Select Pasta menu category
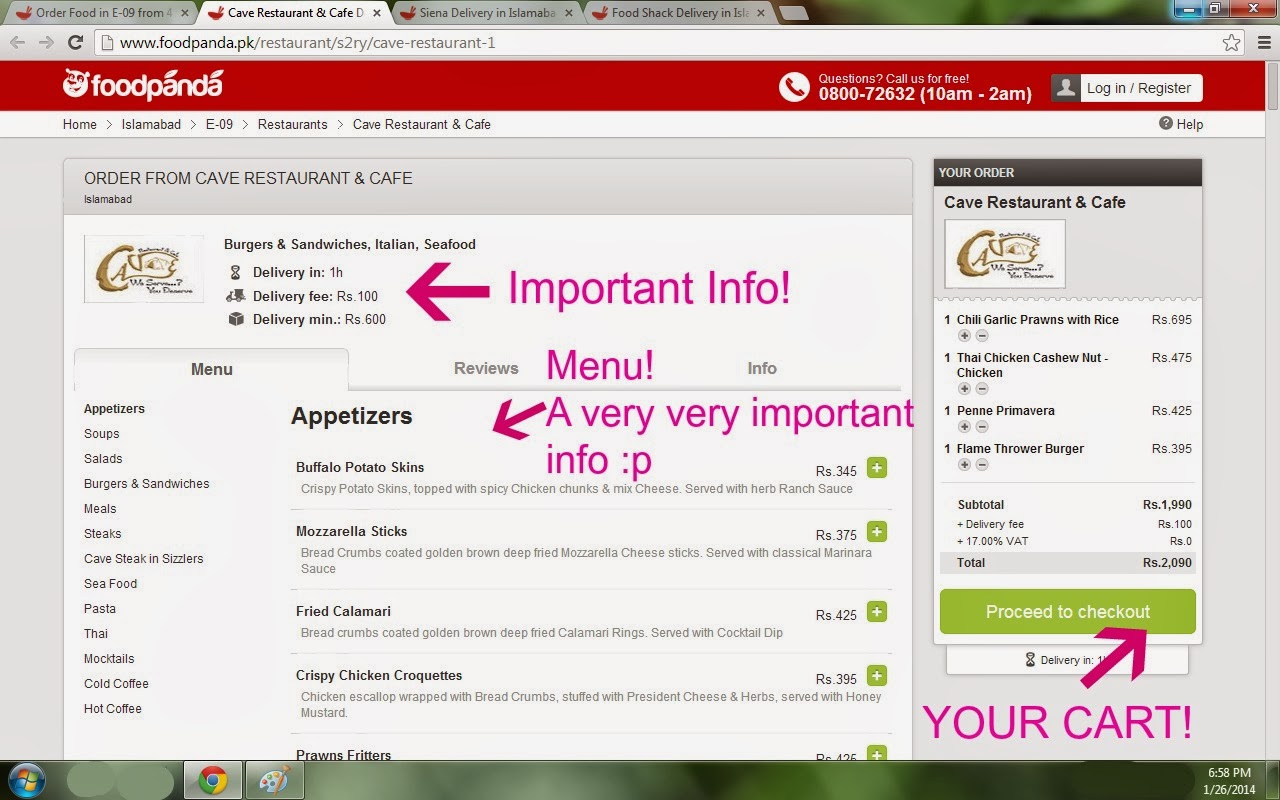Image resolution: width=1280 pixels, height=800 pixels. (100, 609)
